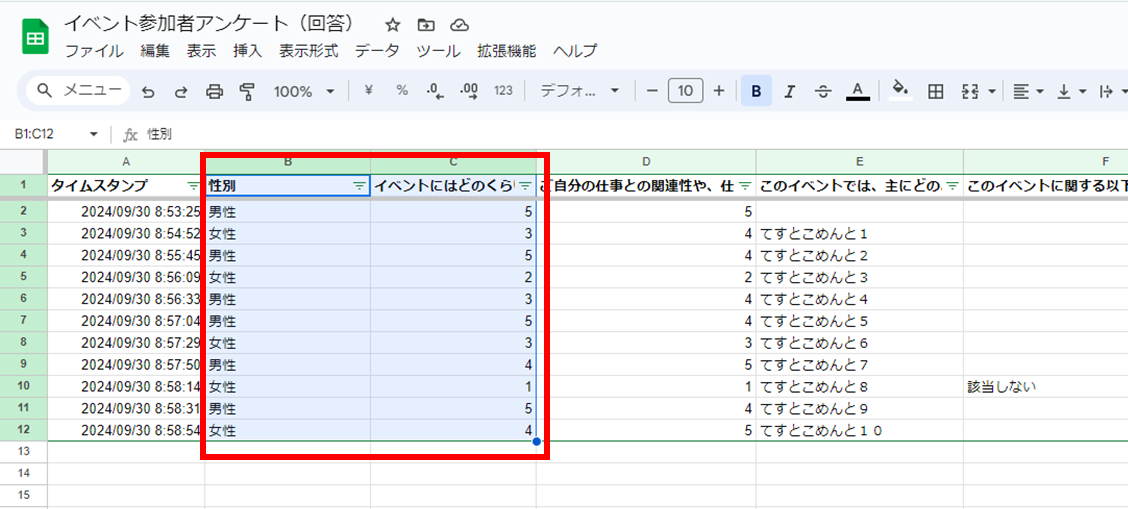Select row 5 header
This screenshot has height=509, width=1128.
pyautogui.click(x=24, y=278)
